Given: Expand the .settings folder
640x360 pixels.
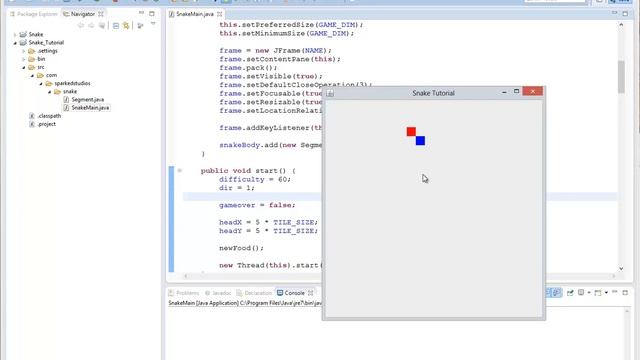Looking at the screenshot, I should [x=24, y=51].
